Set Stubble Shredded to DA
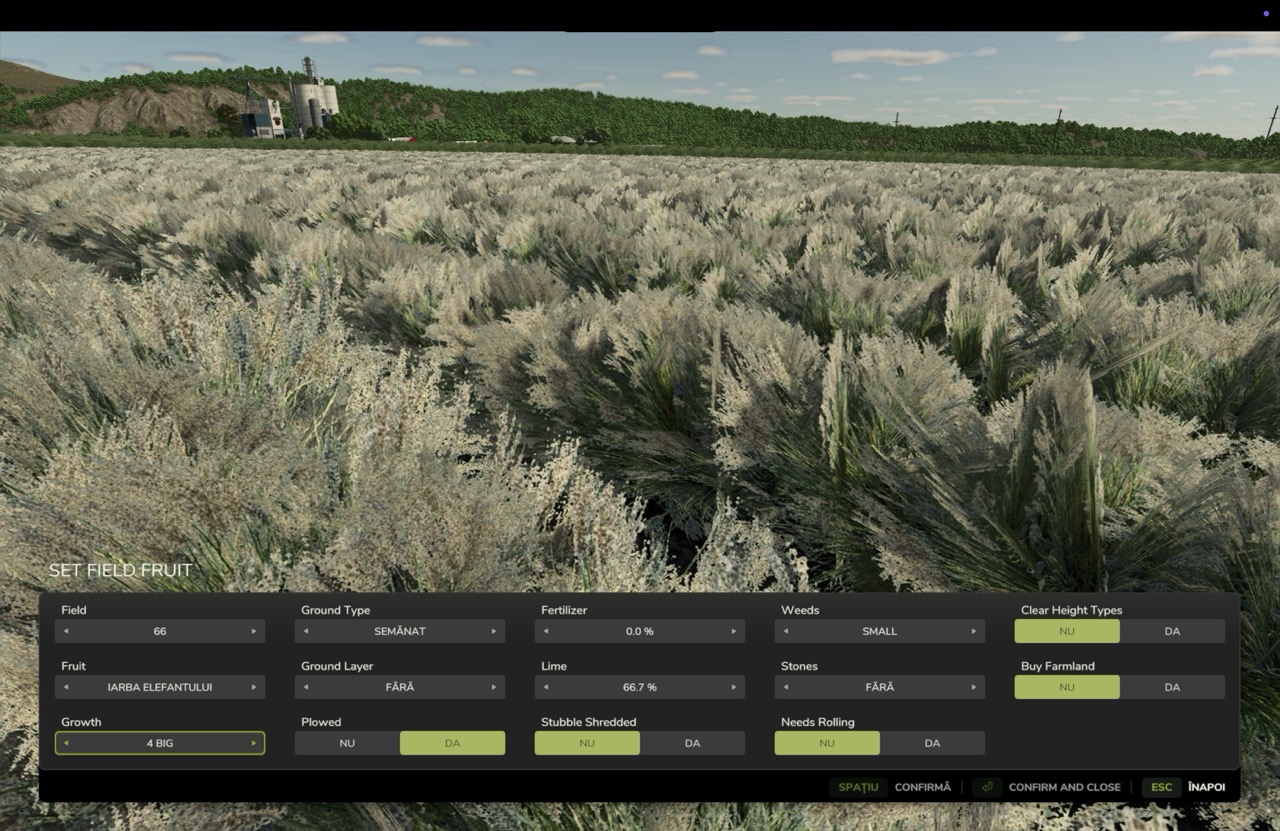 692,743
